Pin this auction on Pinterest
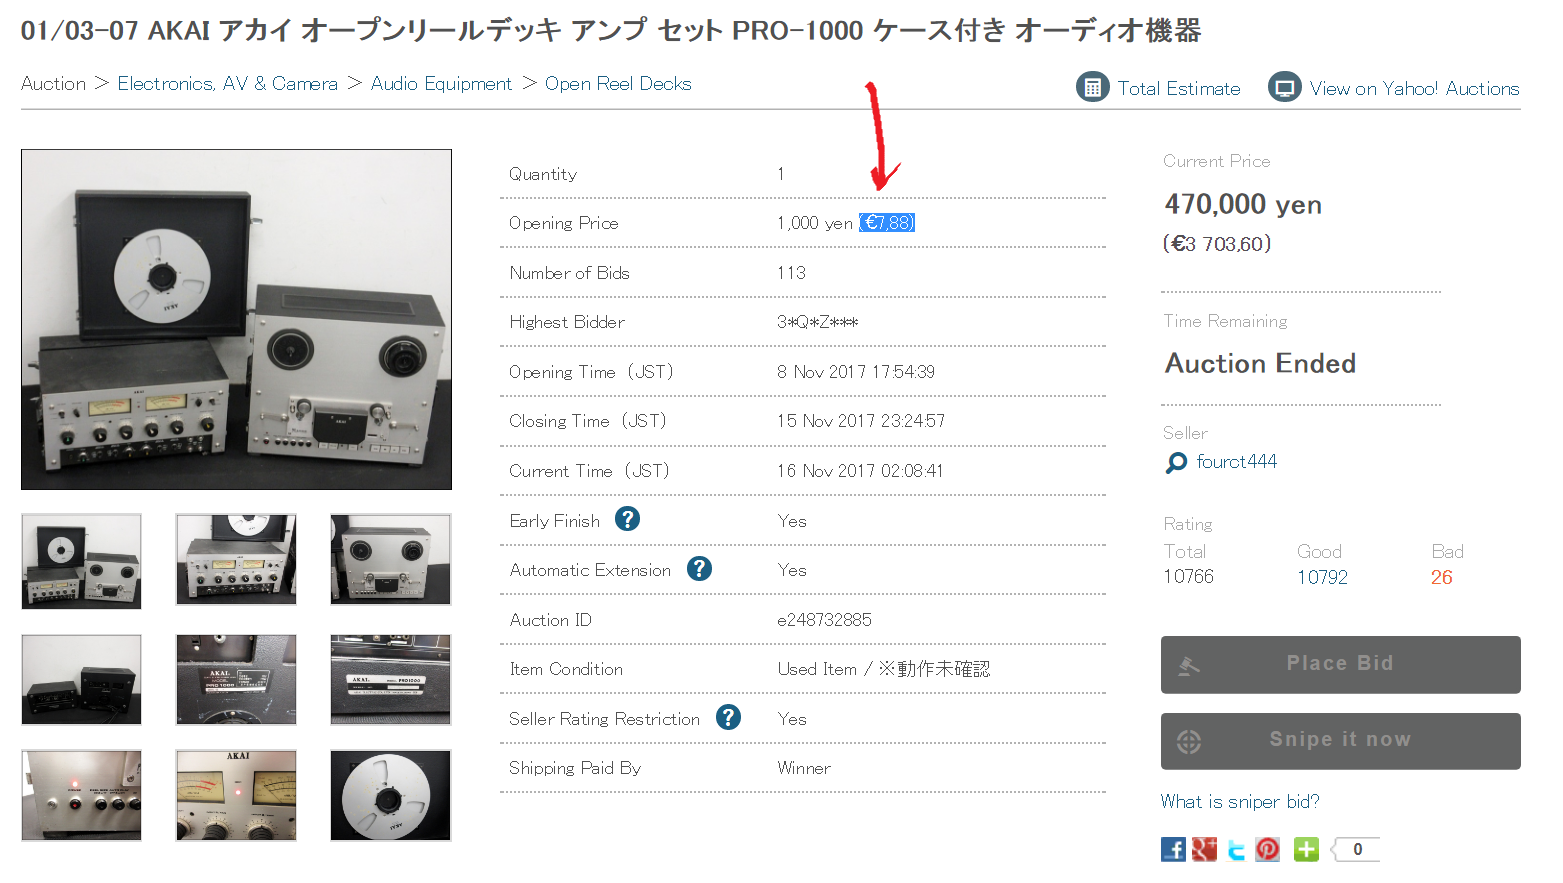1563x883 pixels. point(1268,849)
